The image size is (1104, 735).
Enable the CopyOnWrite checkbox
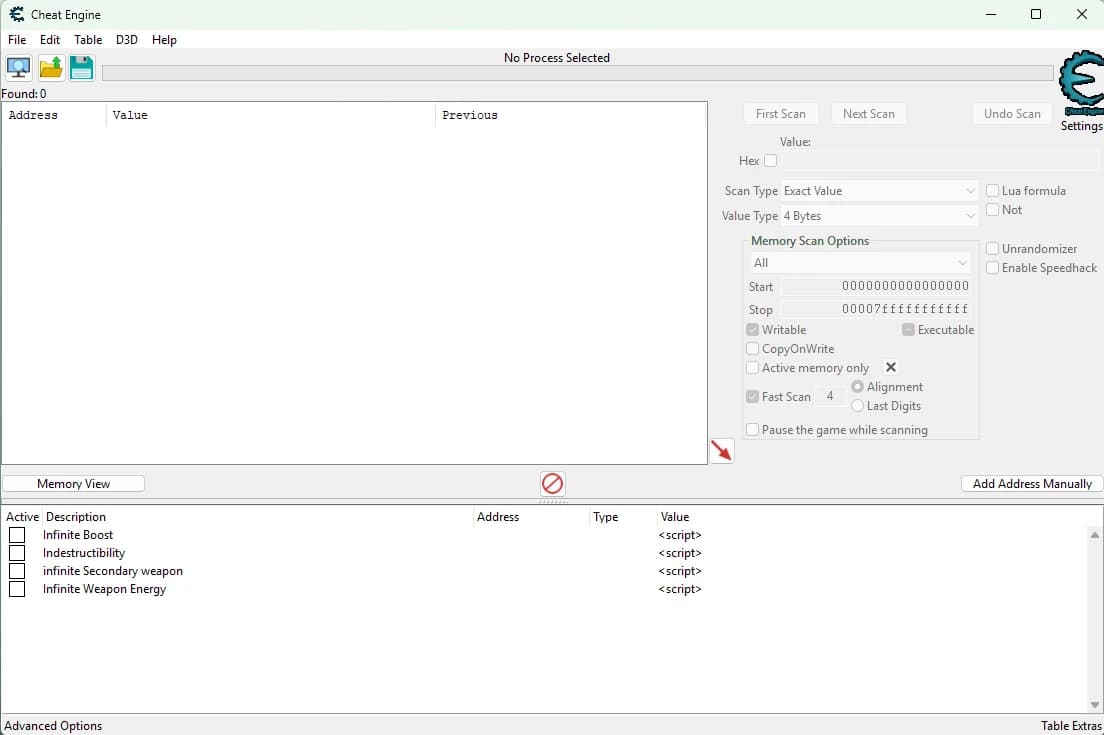point(753,348)
